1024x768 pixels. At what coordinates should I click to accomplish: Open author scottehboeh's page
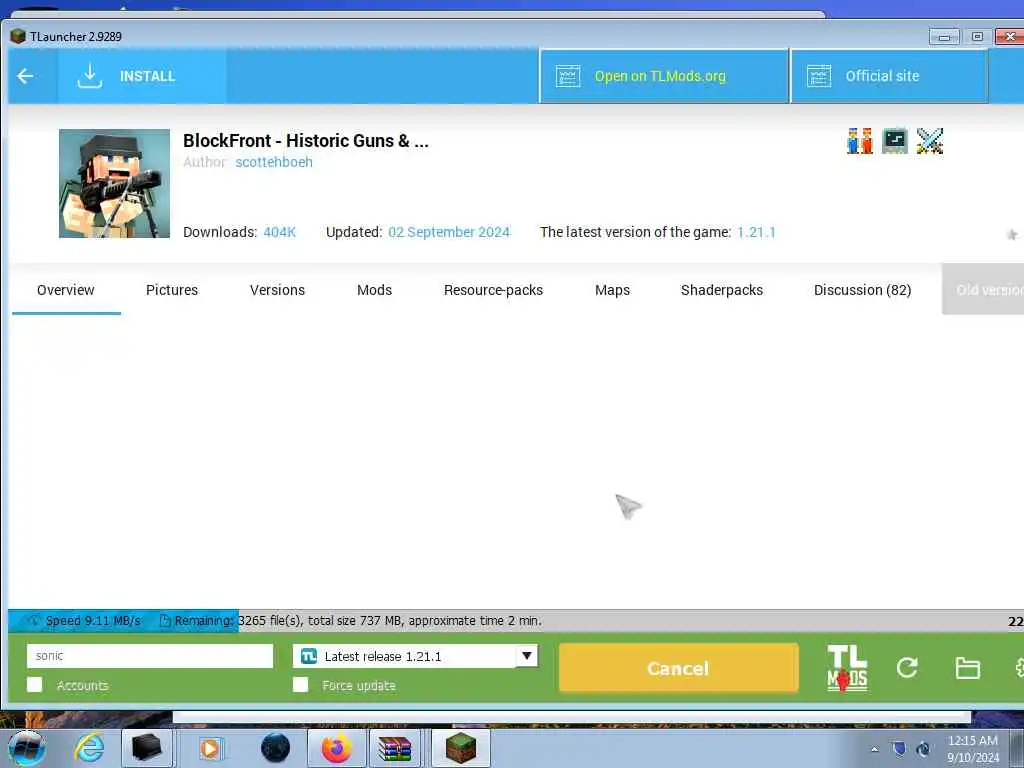[x=274, y=162]
